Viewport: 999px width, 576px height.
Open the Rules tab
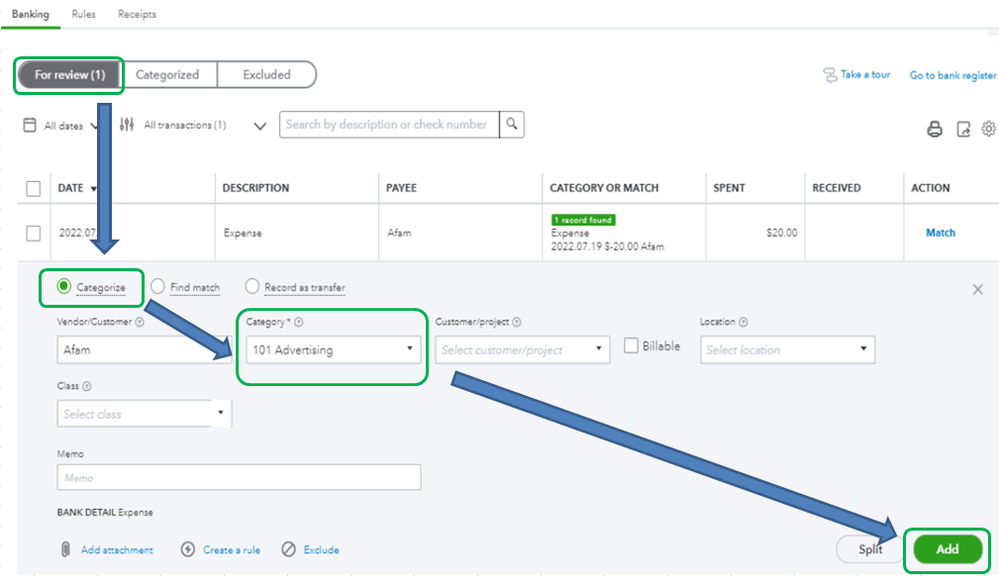click(x=83, y=14)
